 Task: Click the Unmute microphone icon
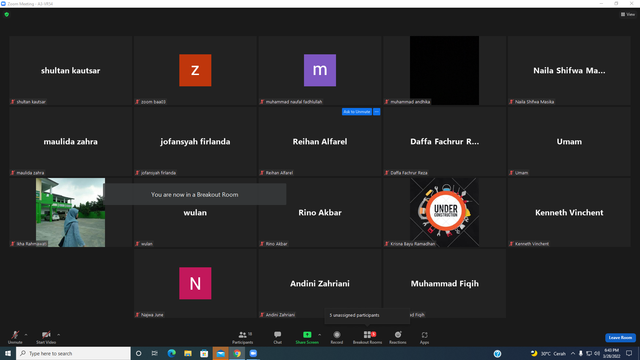tap(15, 335)
